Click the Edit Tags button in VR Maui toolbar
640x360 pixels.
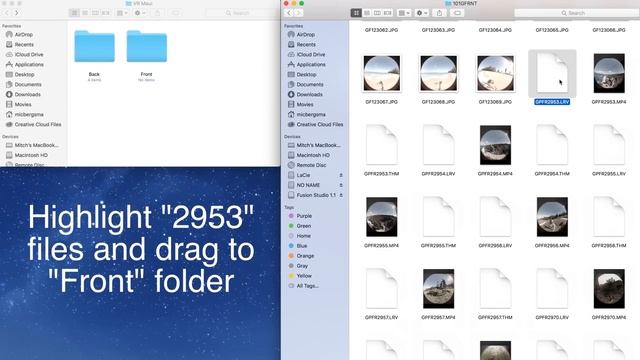(x=175, y=13)
